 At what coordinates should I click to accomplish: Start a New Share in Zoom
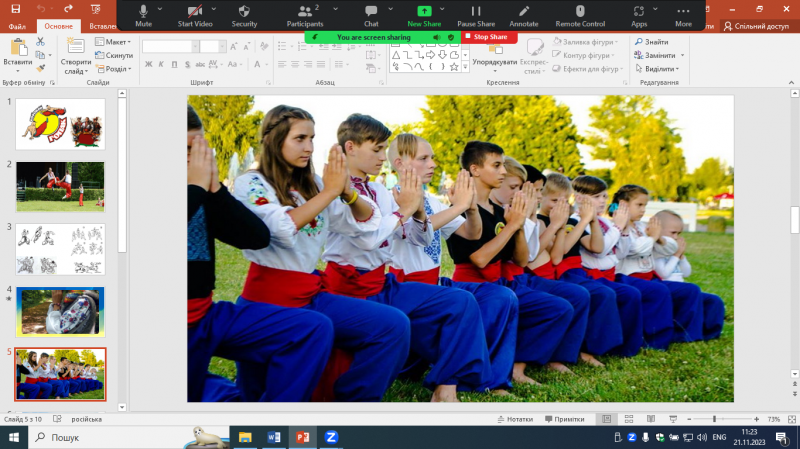pos(424,16)
